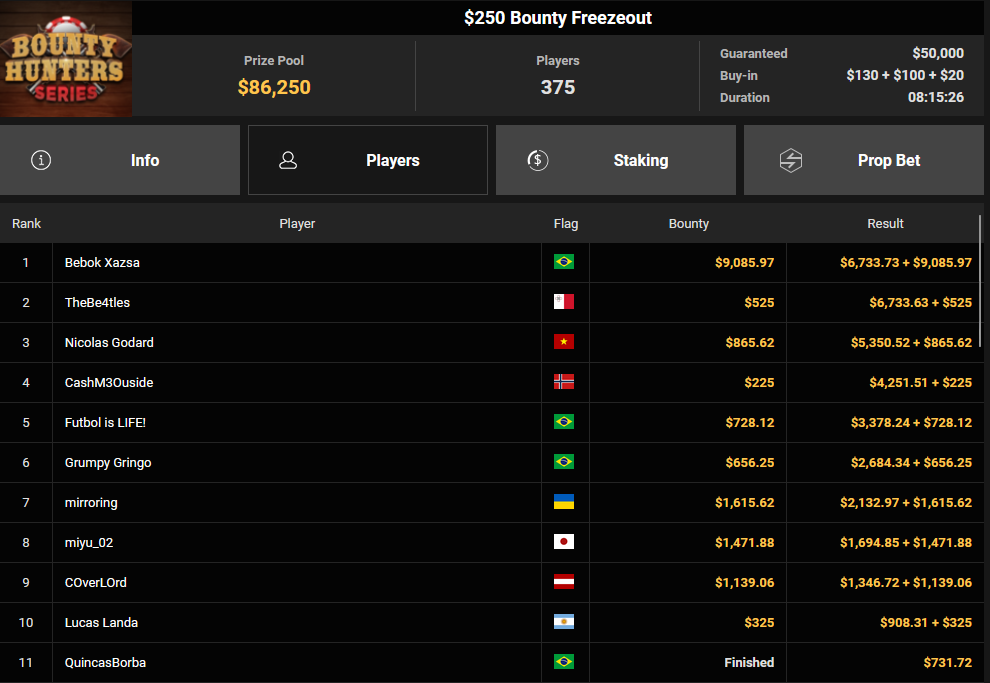Click Ukraine flag in mirroring row
This screenshot has height=683, width=990.
[x=564, y=502]
